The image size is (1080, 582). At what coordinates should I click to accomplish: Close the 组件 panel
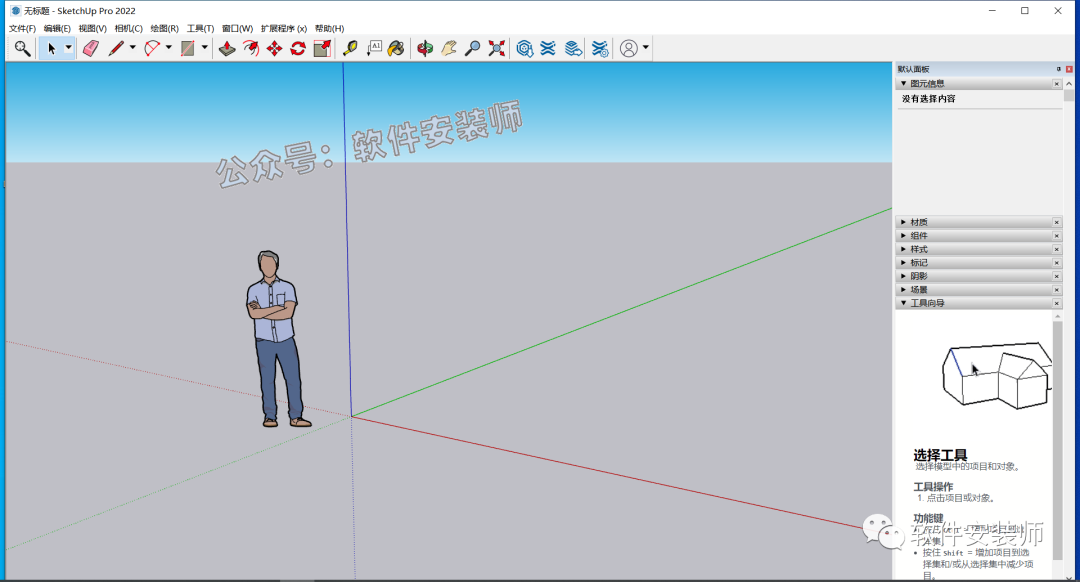click(x=1057, y=236)
